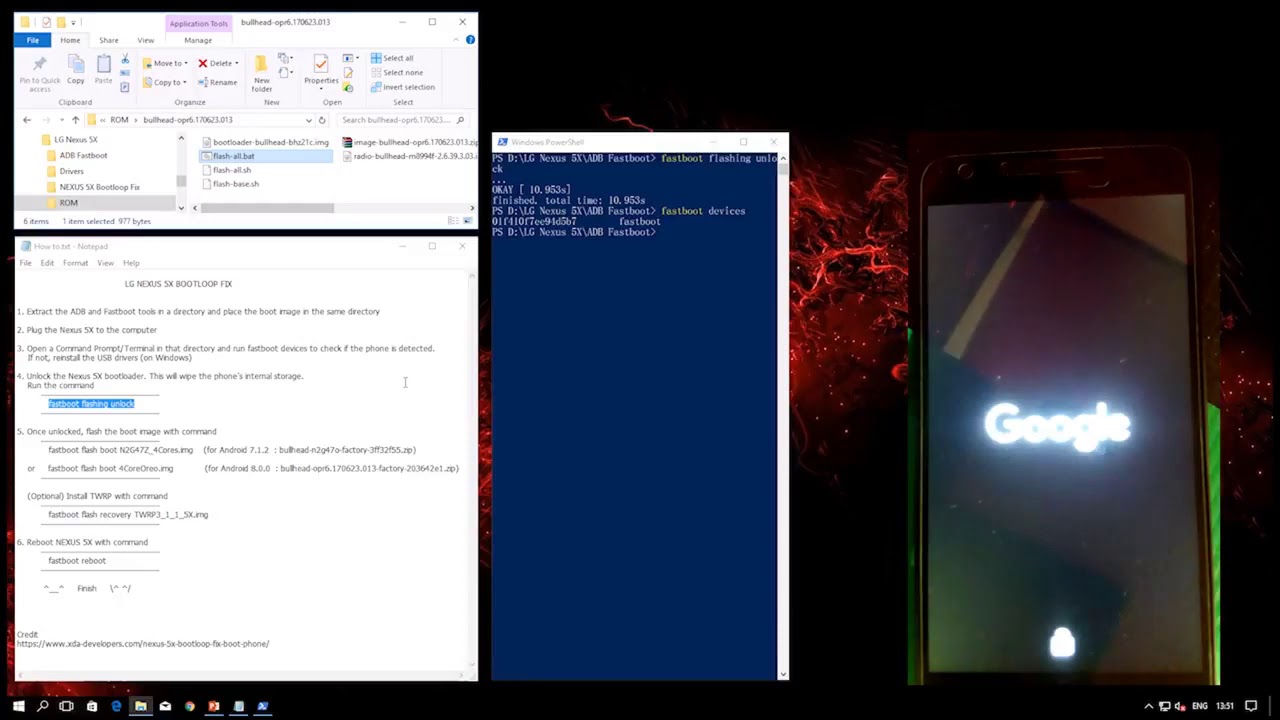
Task: Open the Delete options dropdown arrow
Action: click(237, 63)
